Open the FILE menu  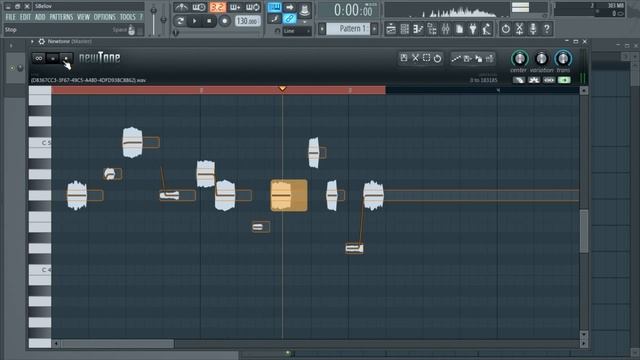[10, 17]
